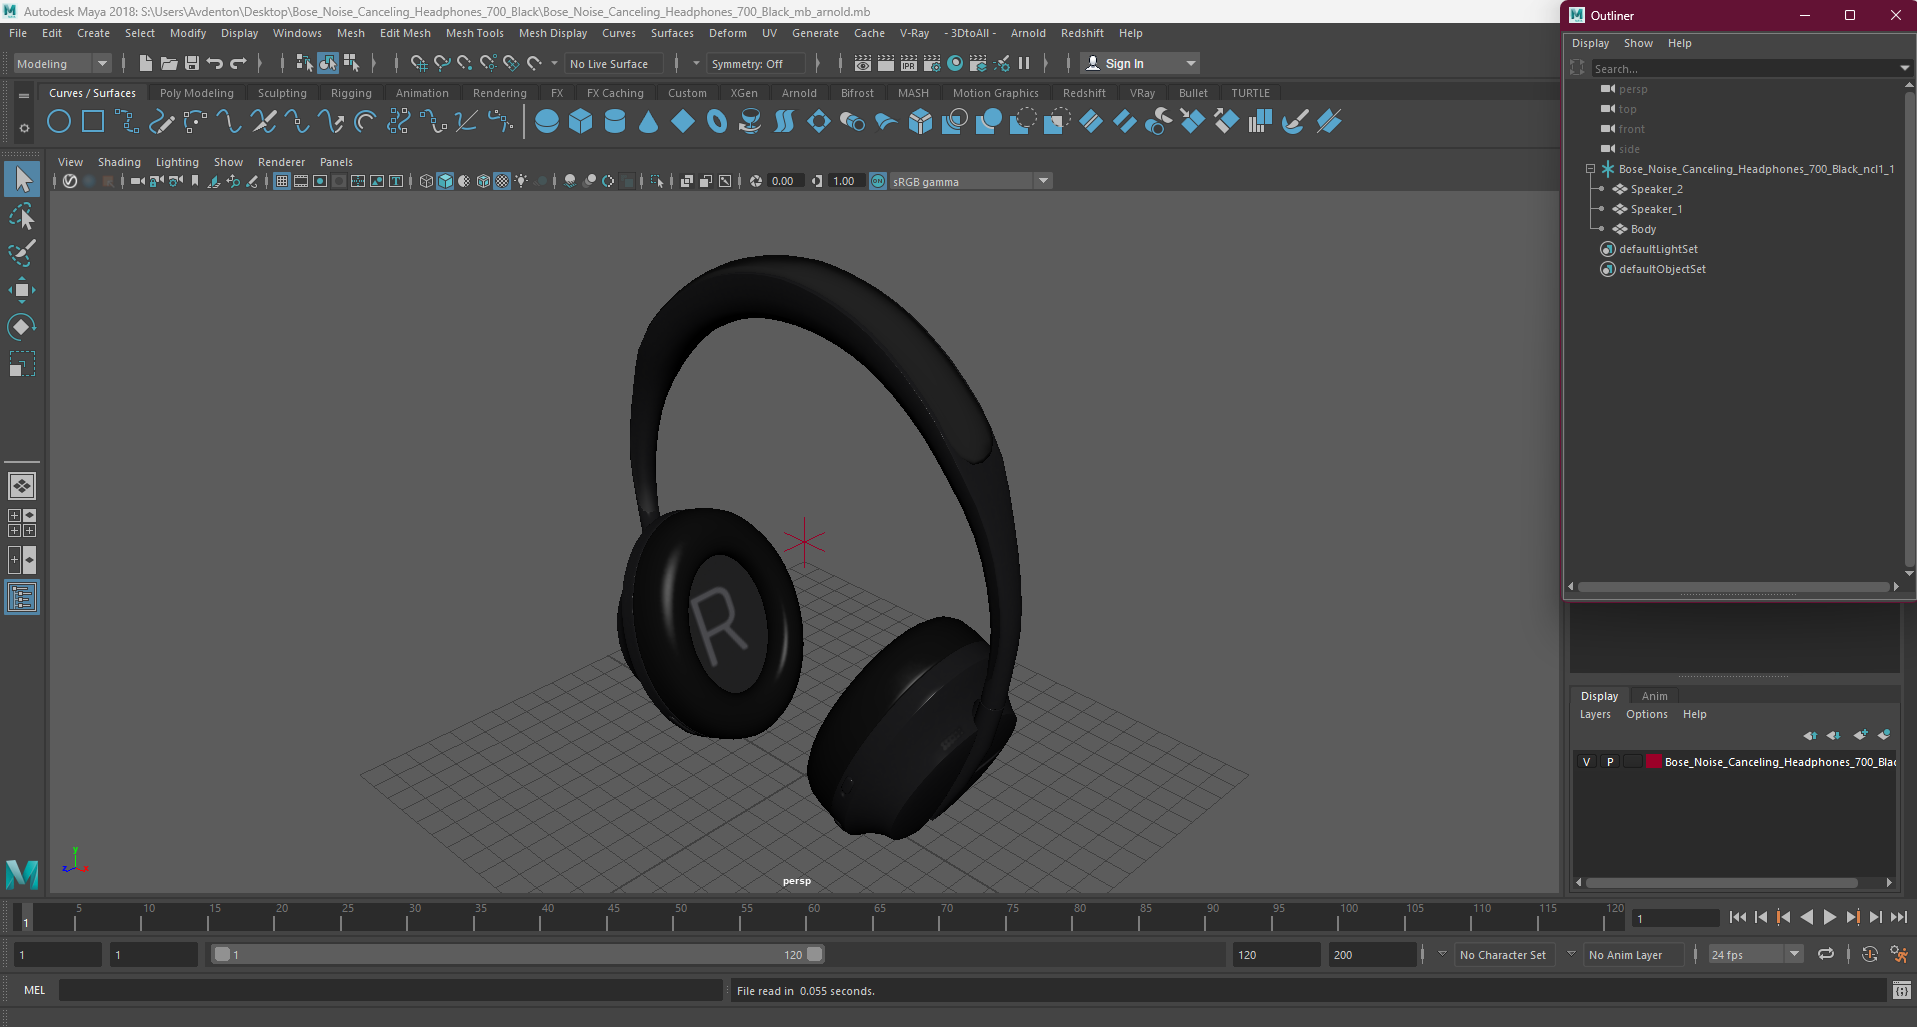Click the viewport exposure value field

[785, 181]
